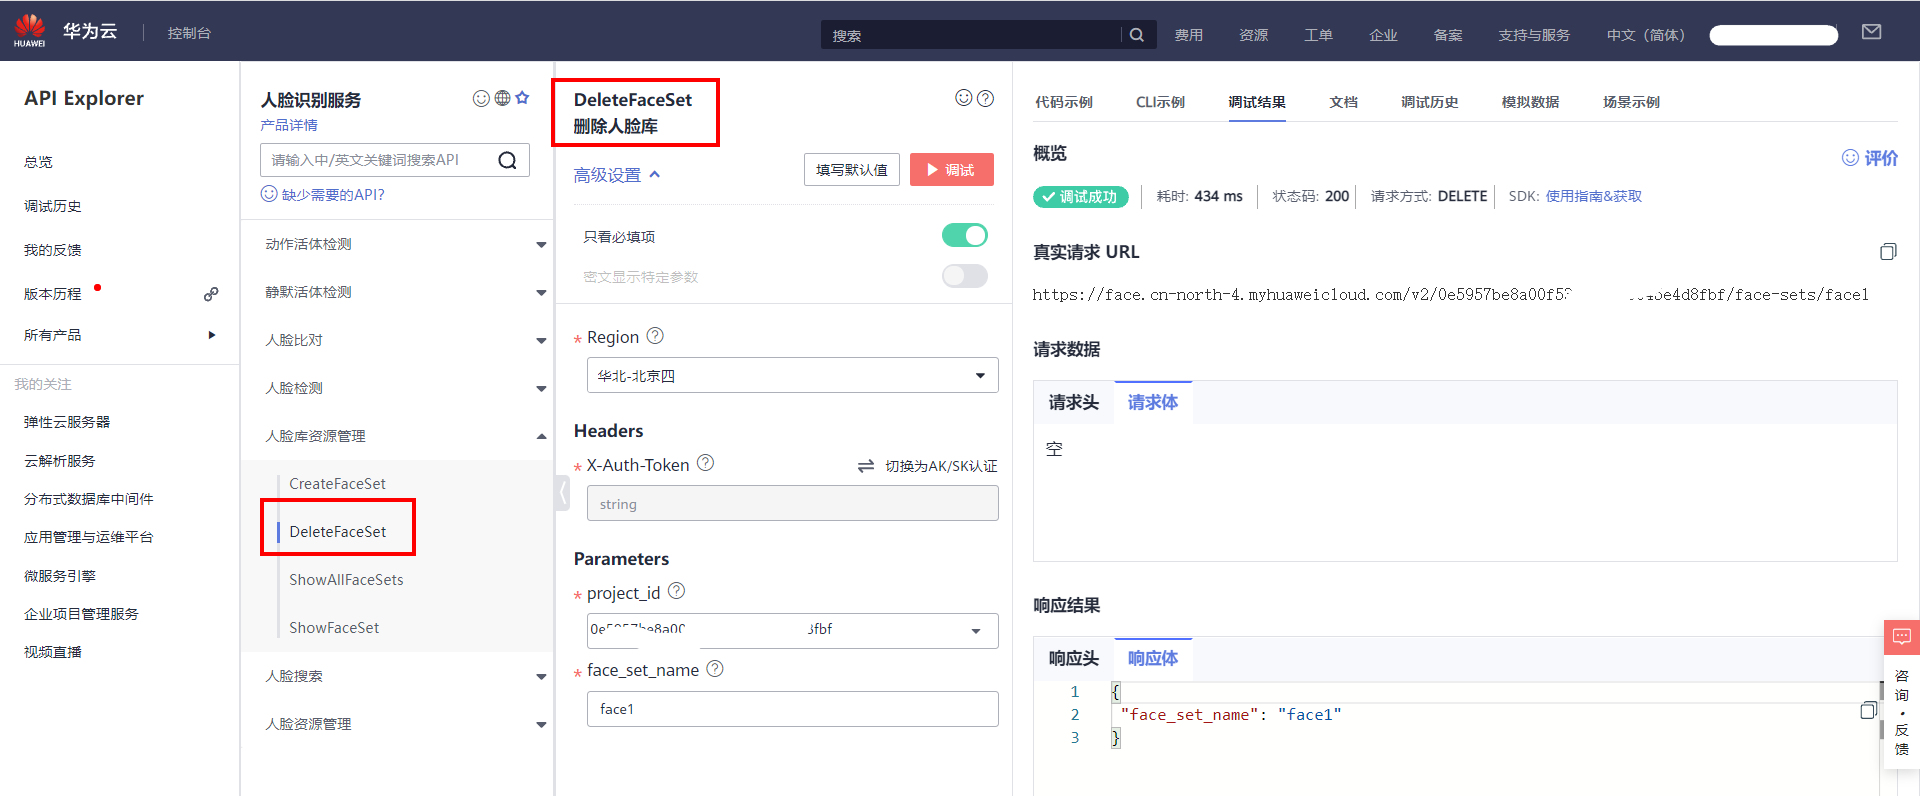This screenshot has height=796, width=1920.
Task: Expand 人脸比对 category
Action: pos(541,341)
